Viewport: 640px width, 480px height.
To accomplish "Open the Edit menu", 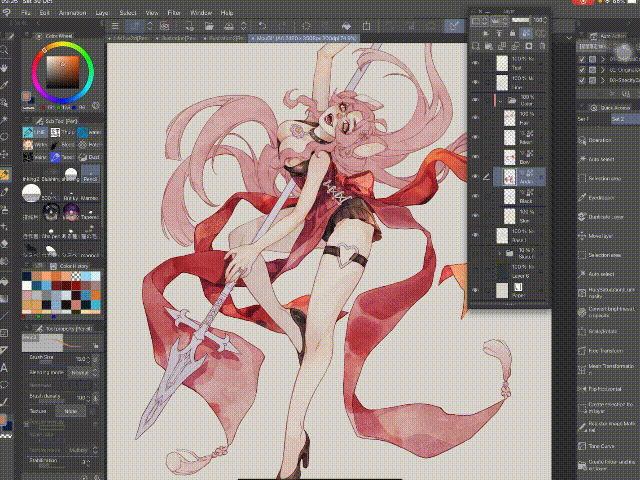I will 44,13.
